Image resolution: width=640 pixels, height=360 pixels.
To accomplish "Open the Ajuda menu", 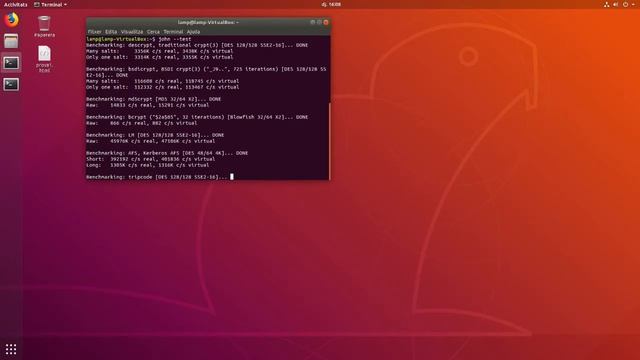I will coord(193,31).
